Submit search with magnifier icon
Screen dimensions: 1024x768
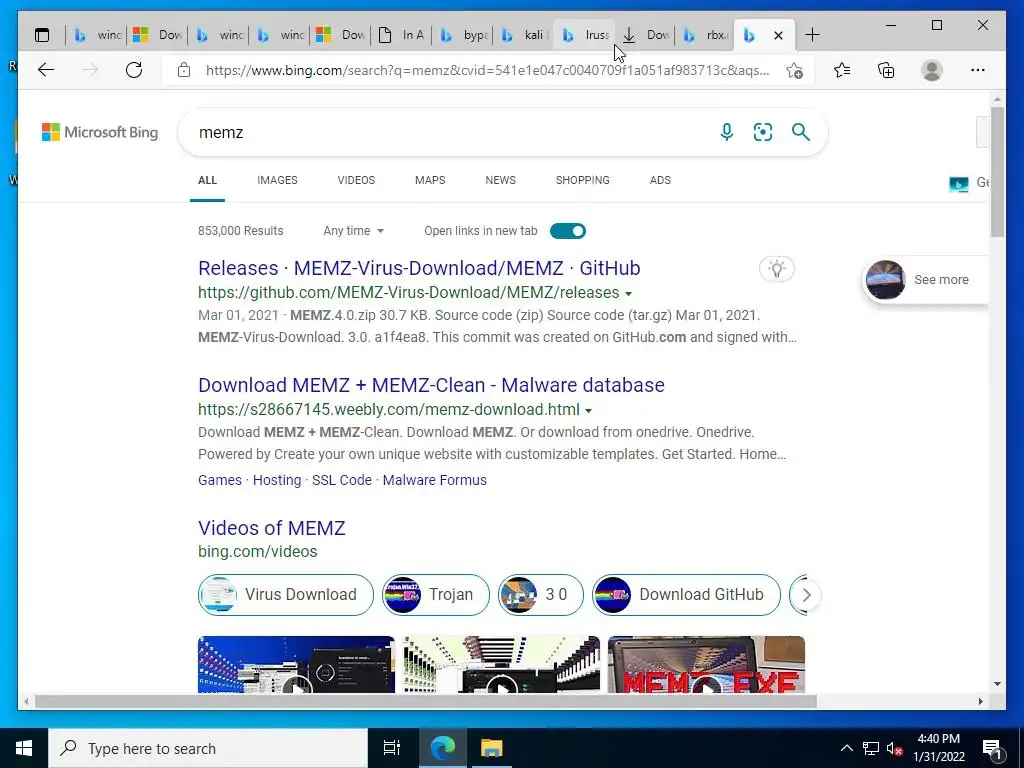[x=801, y=132]
